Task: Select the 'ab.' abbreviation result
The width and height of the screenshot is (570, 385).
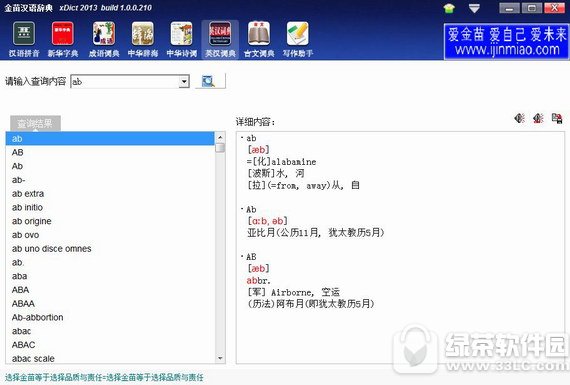Action: pos(110,262)
